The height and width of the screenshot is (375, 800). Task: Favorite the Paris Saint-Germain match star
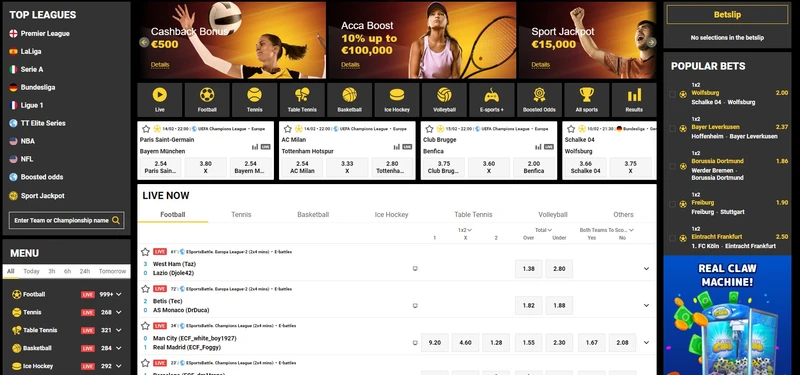[x=146, y=129]
